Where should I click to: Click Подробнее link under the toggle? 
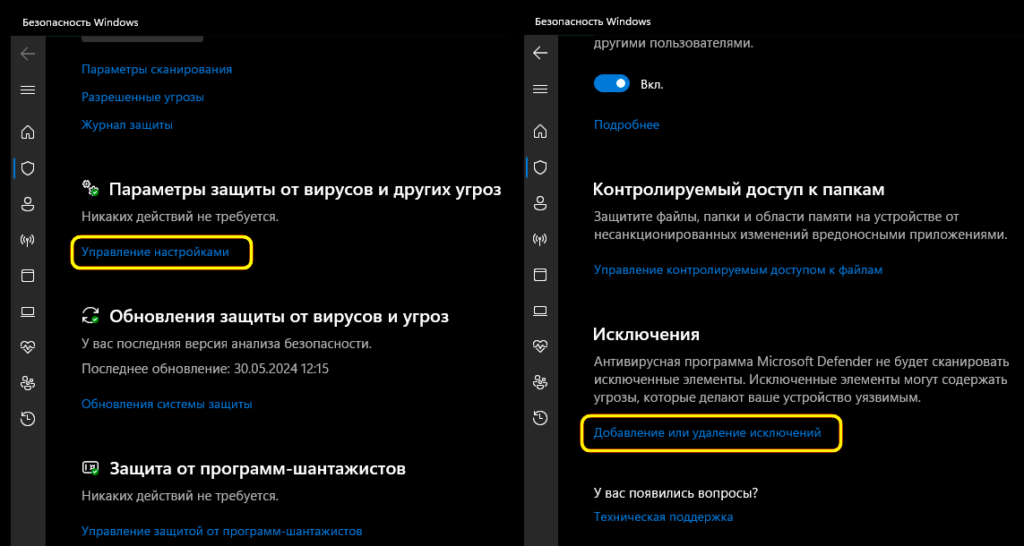626,125
